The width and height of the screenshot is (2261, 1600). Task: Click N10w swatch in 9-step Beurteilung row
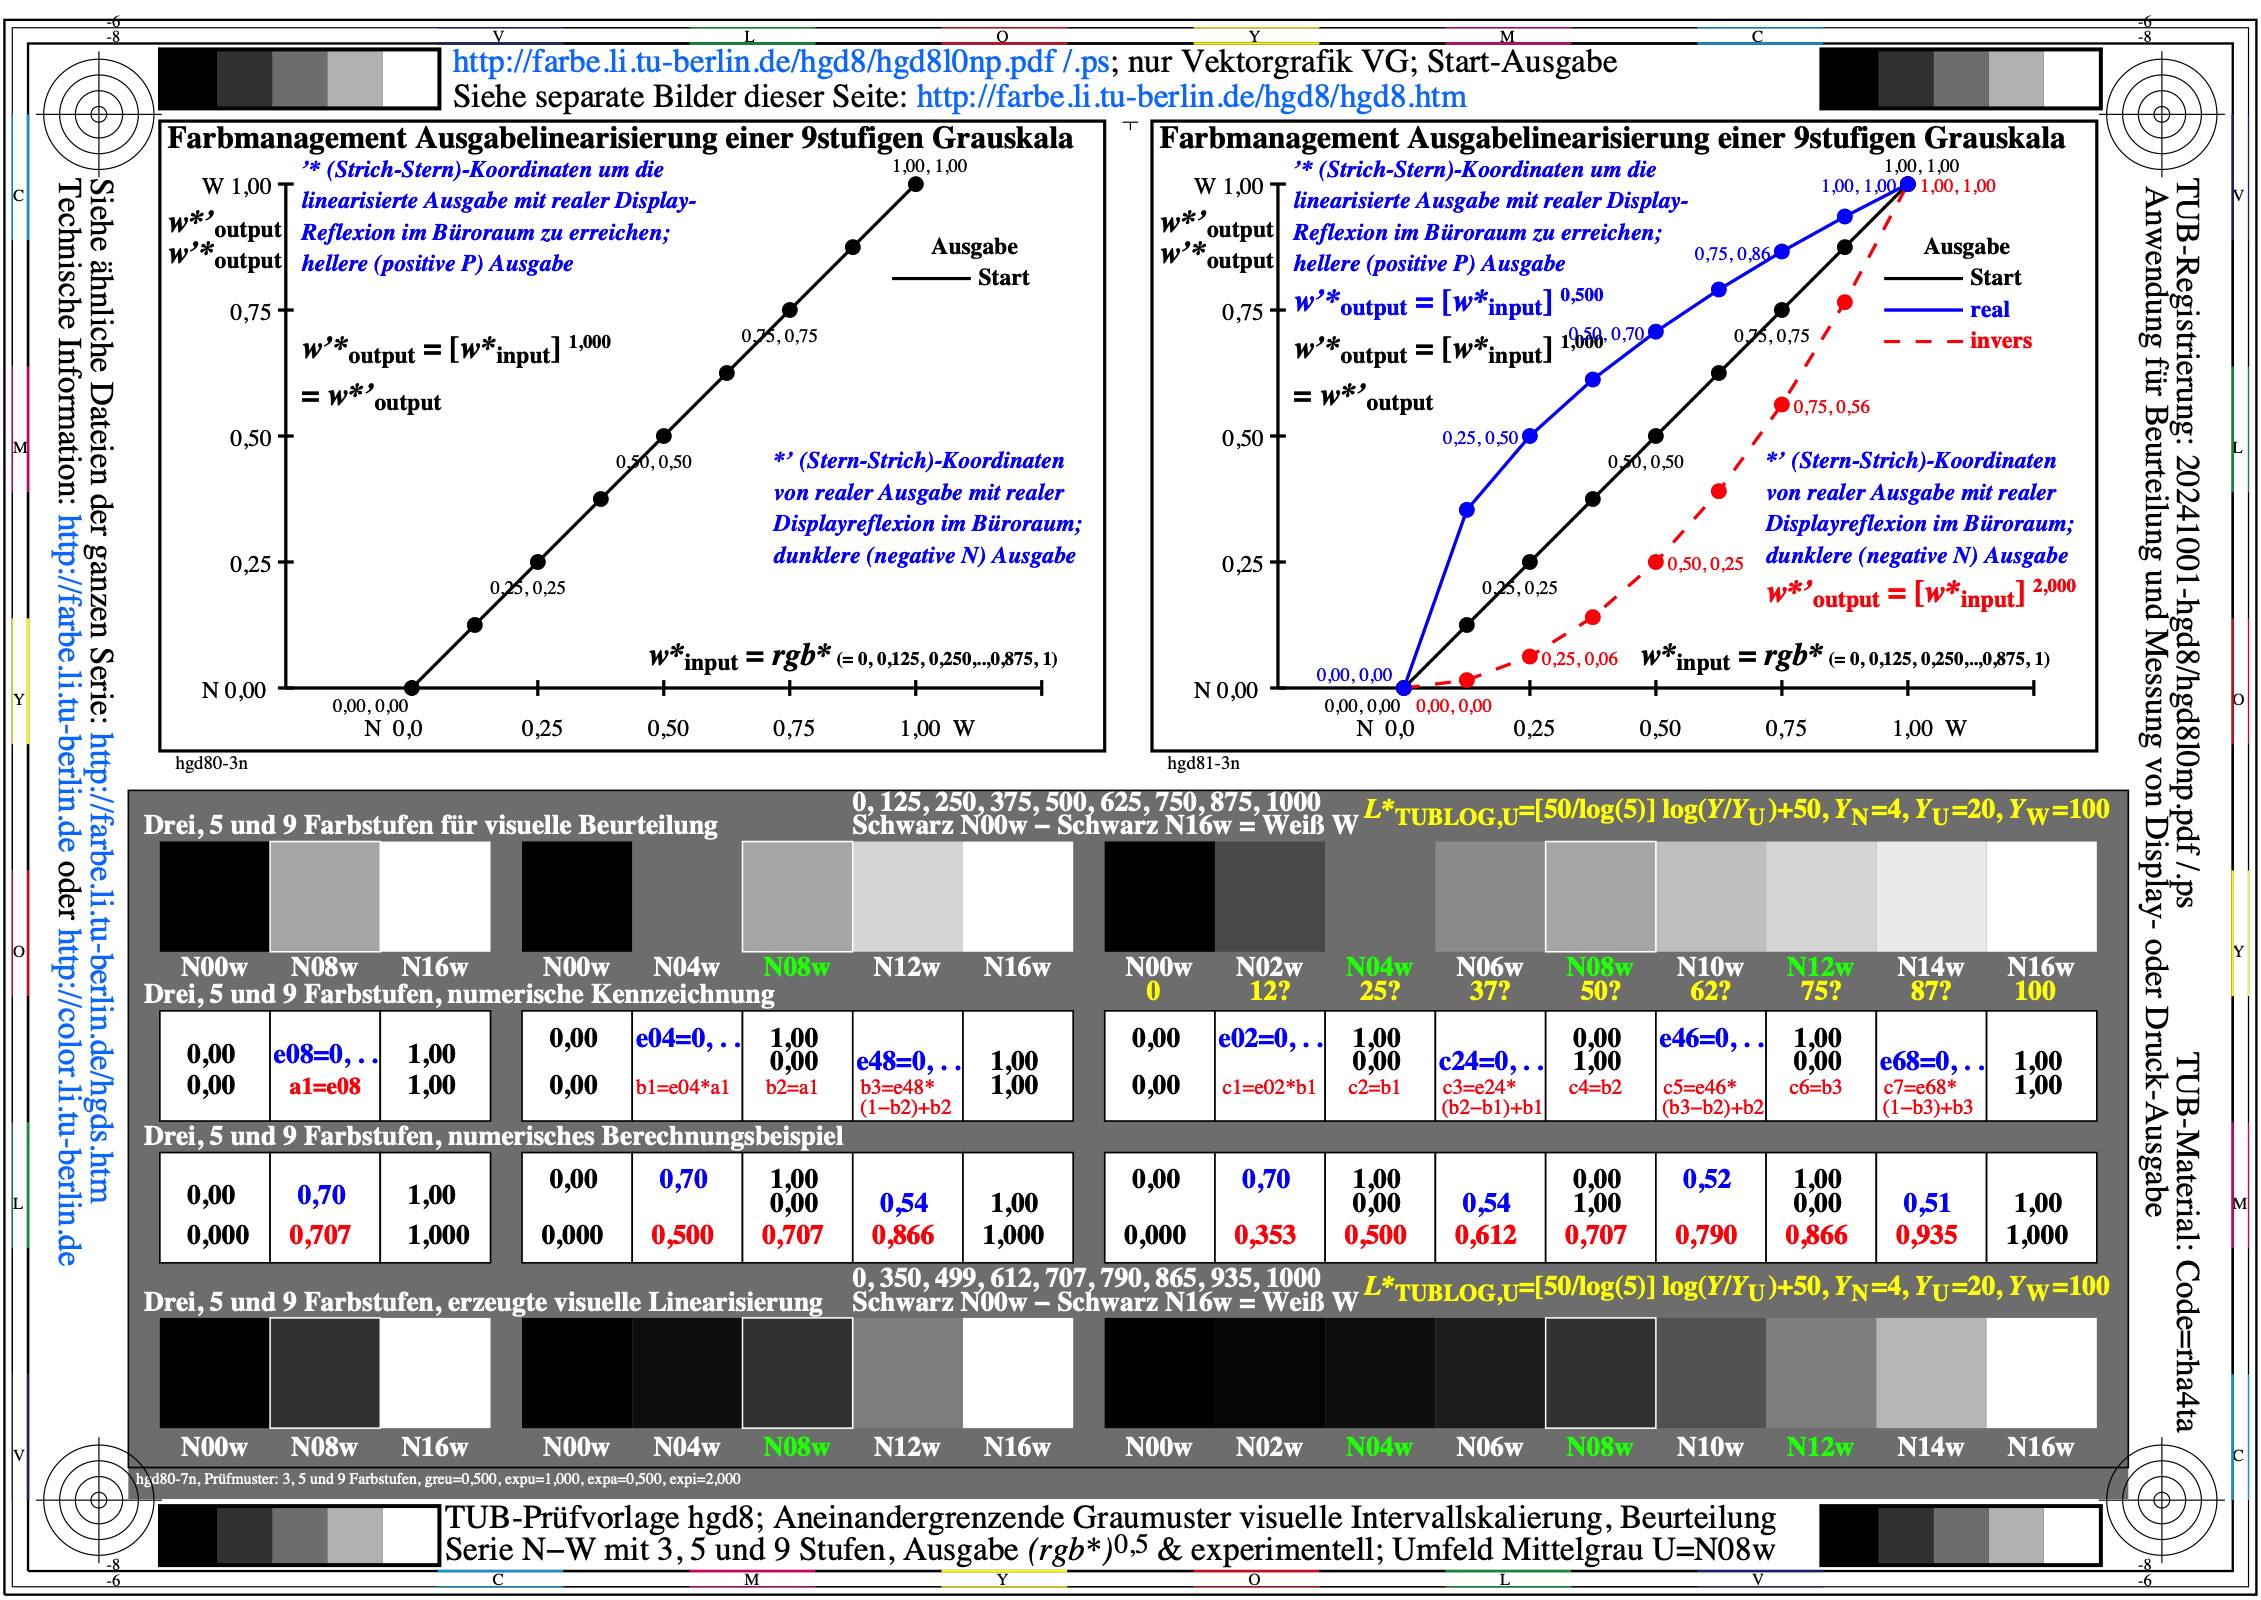pyautogui.click(x=1710, y=896)
